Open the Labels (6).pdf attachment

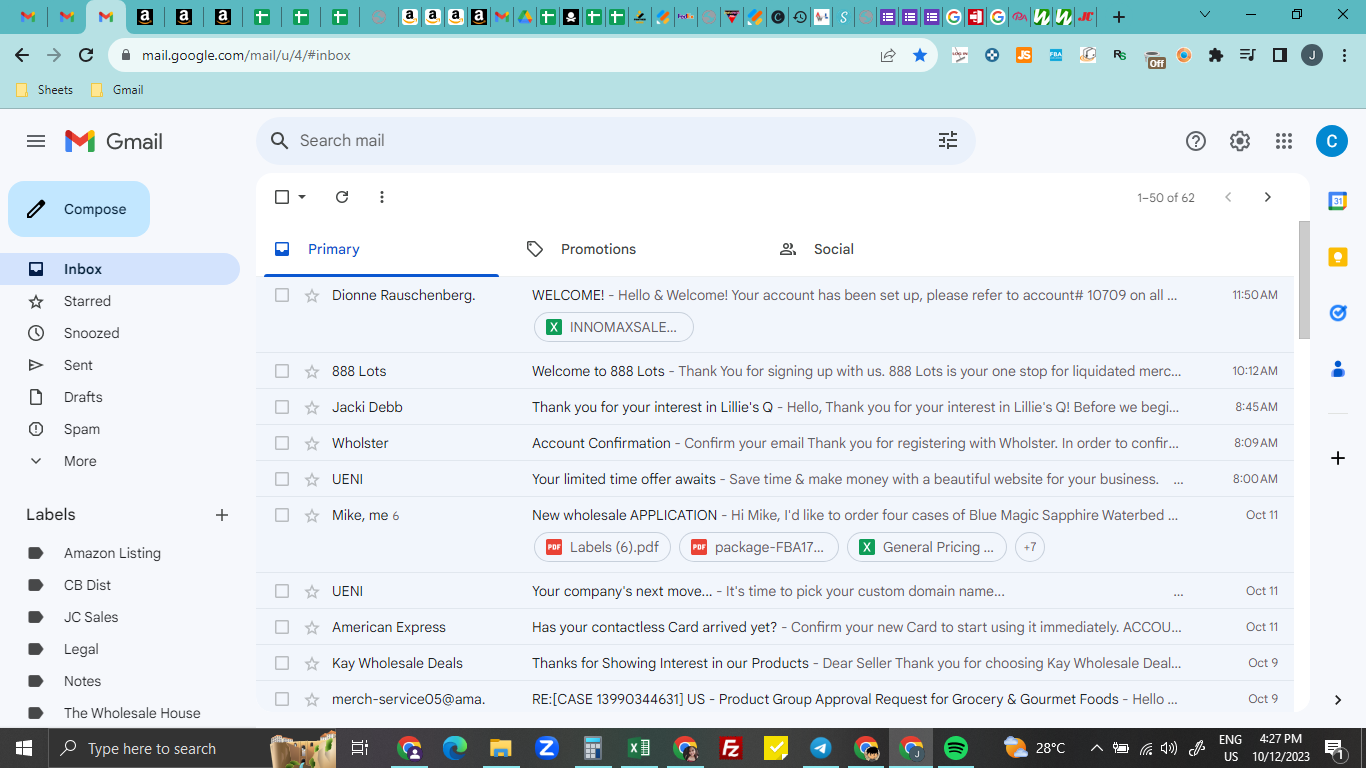603,547
